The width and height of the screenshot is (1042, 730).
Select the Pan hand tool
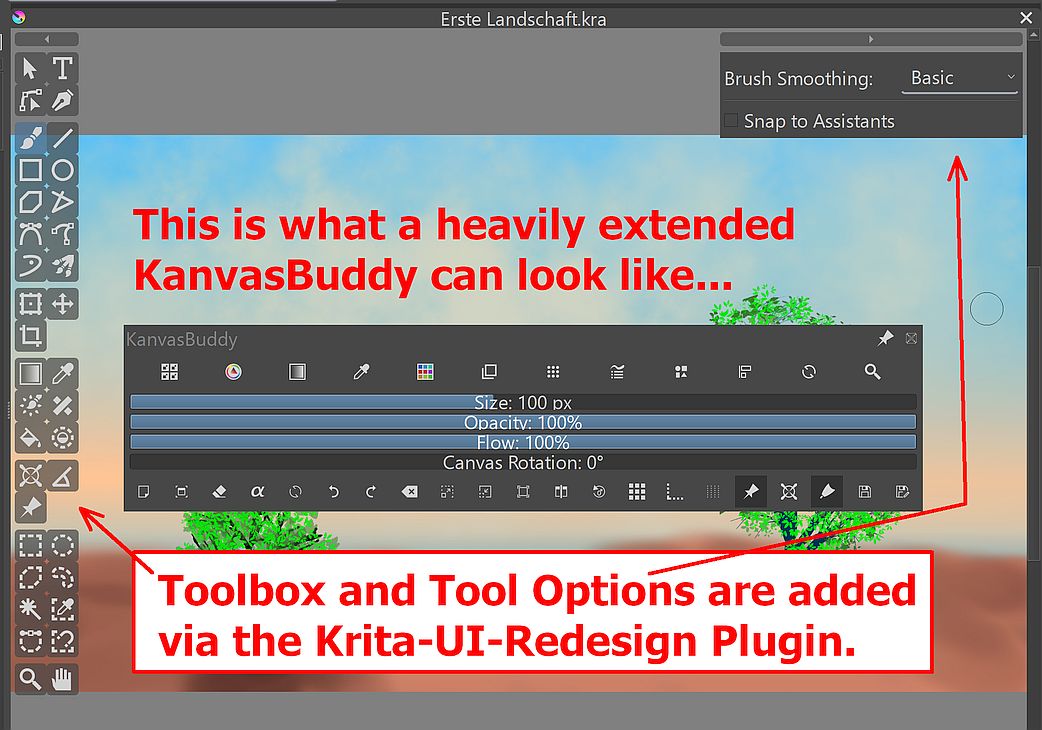coord(62,679)
